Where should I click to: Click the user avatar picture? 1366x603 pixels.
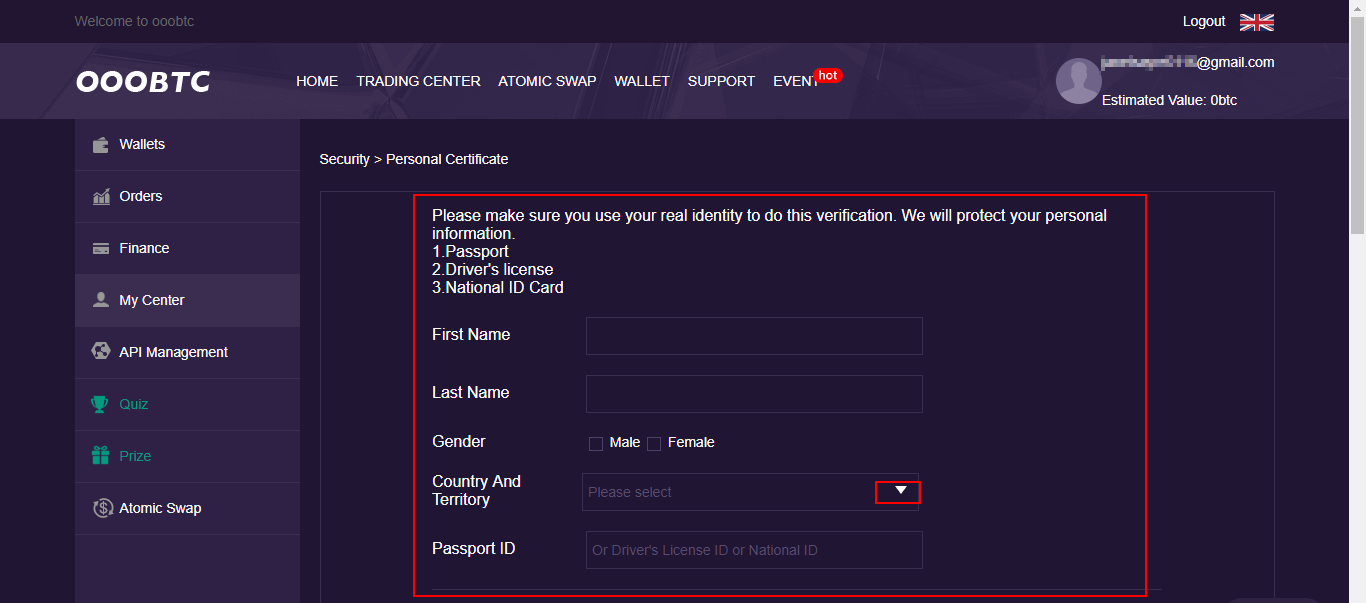click(x=1078, y=81)
